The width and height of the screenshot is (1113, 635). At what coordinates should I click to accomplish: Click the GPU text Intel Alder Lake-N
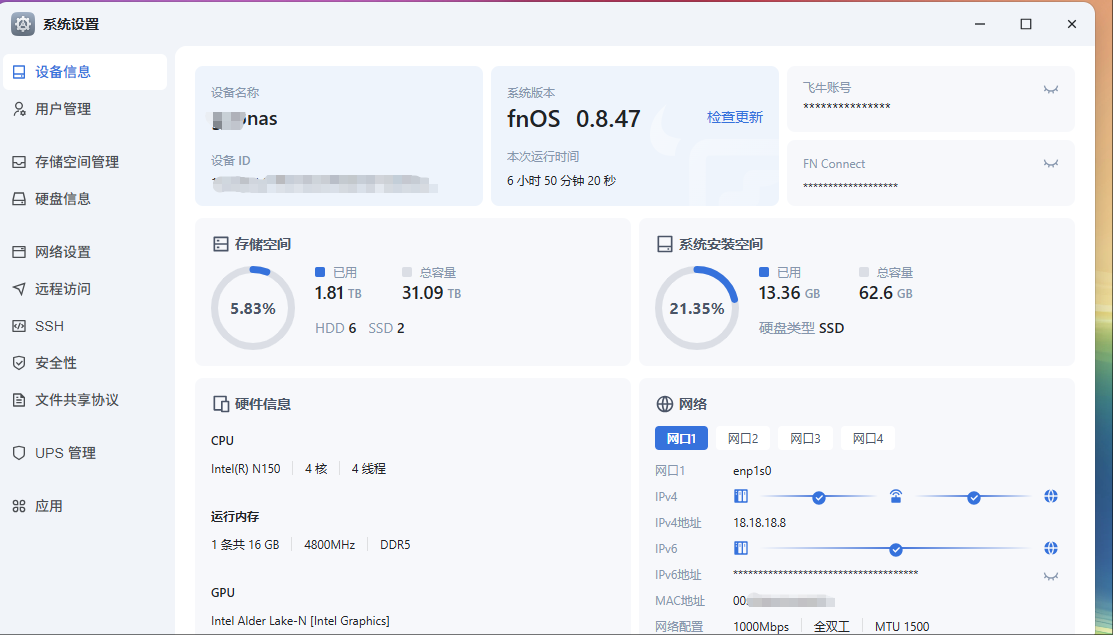click(x=300, y=621)
